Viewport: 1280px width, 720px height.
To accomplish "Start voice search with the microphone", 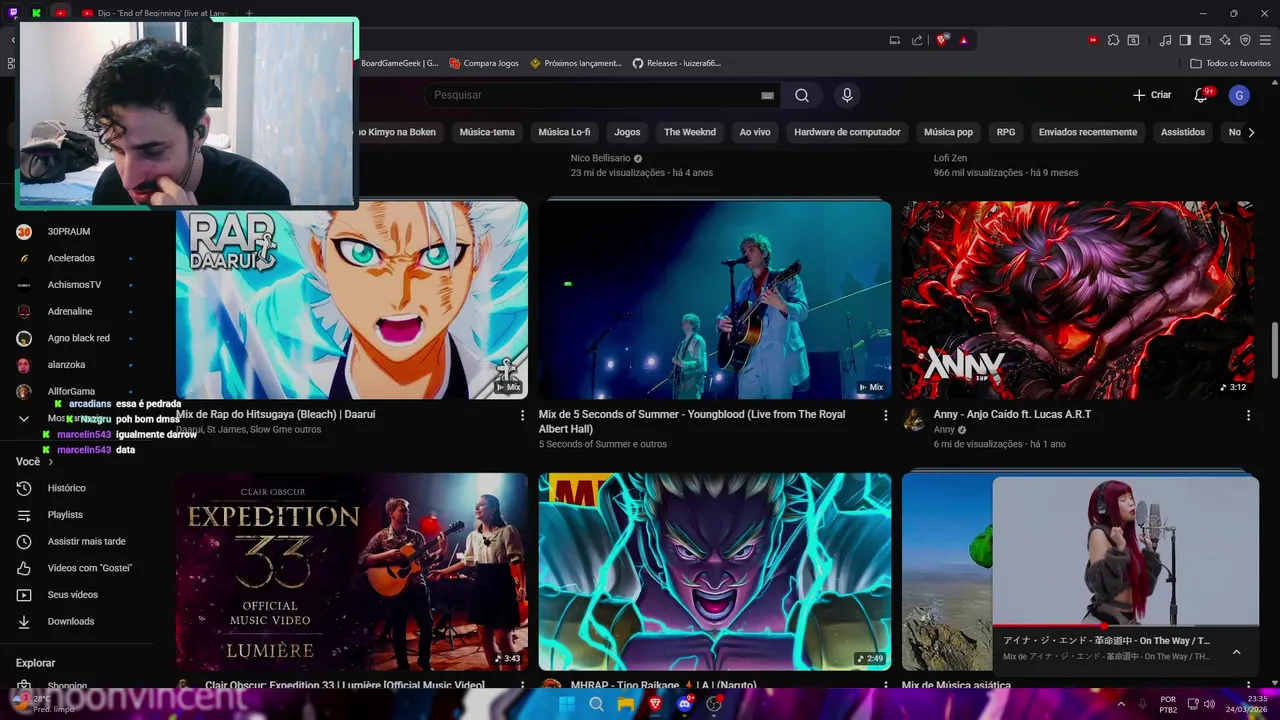I will [x=847, y=95].
